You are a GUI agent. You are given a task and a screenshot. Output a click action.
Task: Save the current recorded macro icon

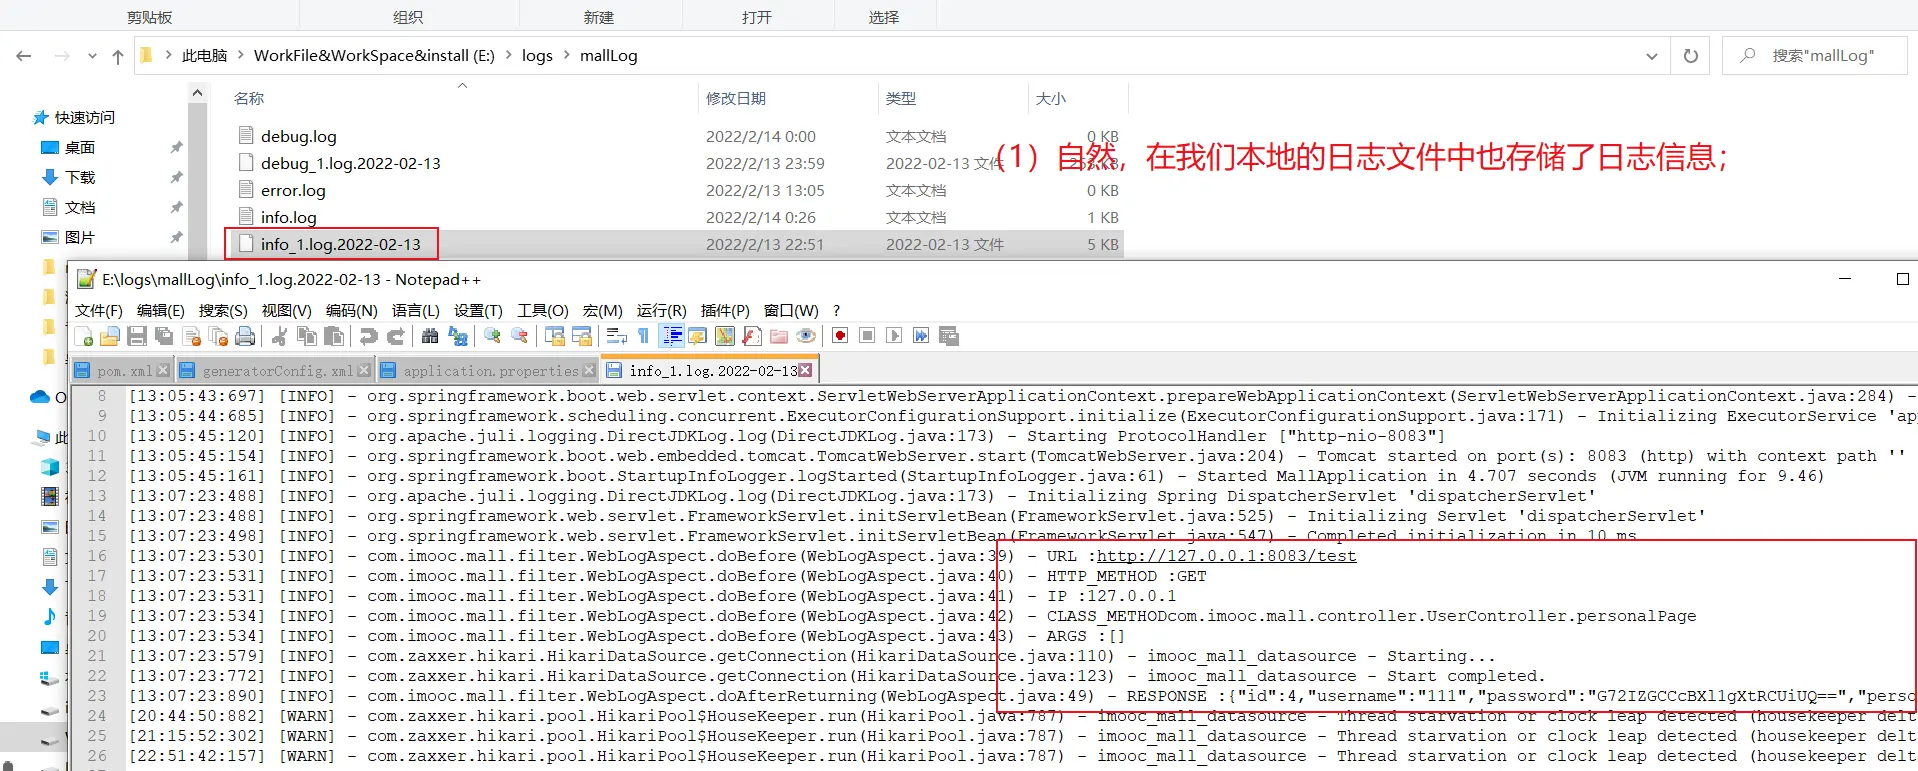point(949,336)
